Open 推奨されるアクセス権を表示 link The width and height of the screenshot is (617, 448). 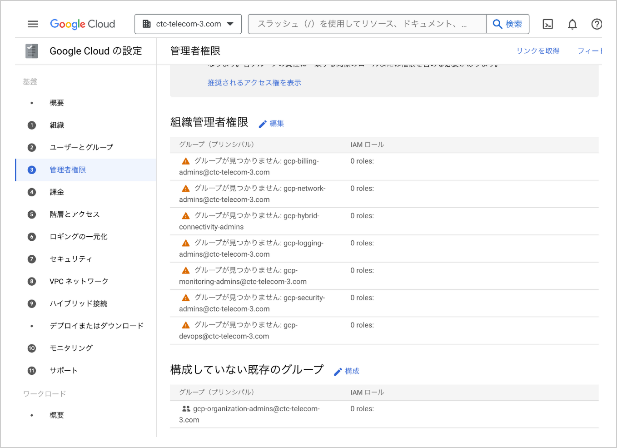click(254, 83)
